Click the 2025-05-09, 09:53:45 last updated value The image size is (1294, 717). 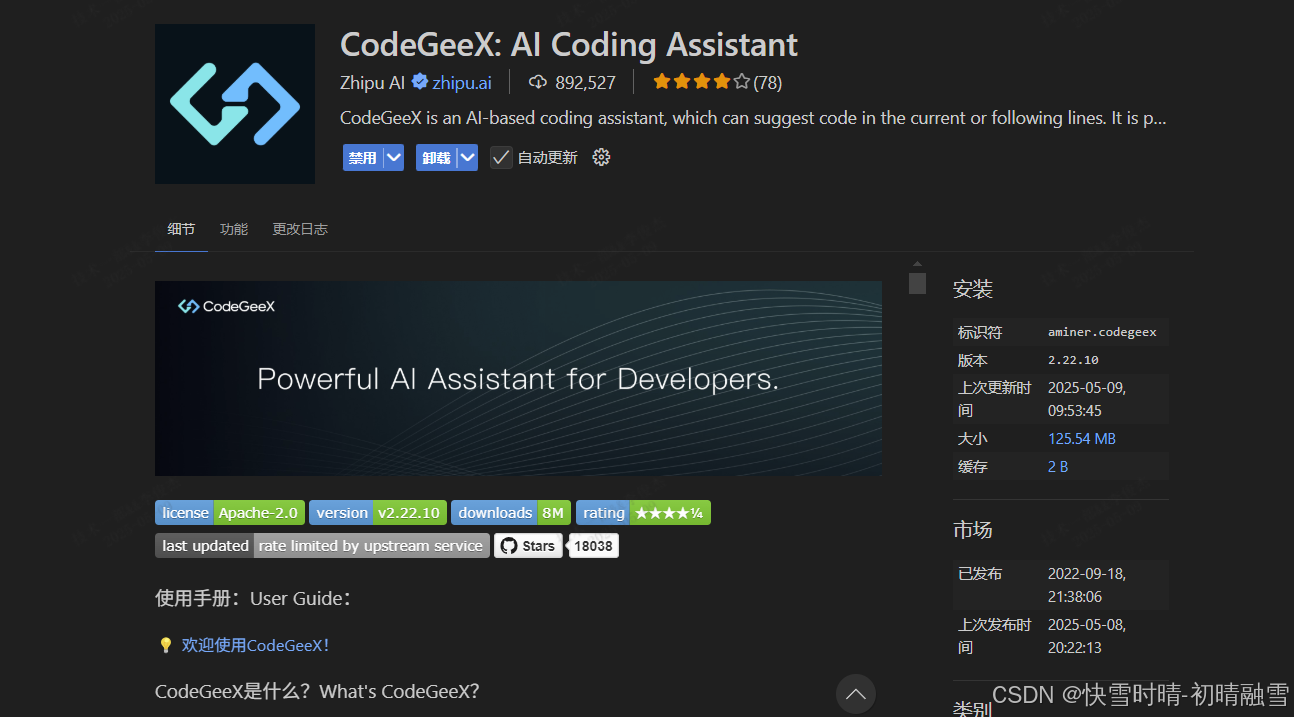click(1087, 399)
